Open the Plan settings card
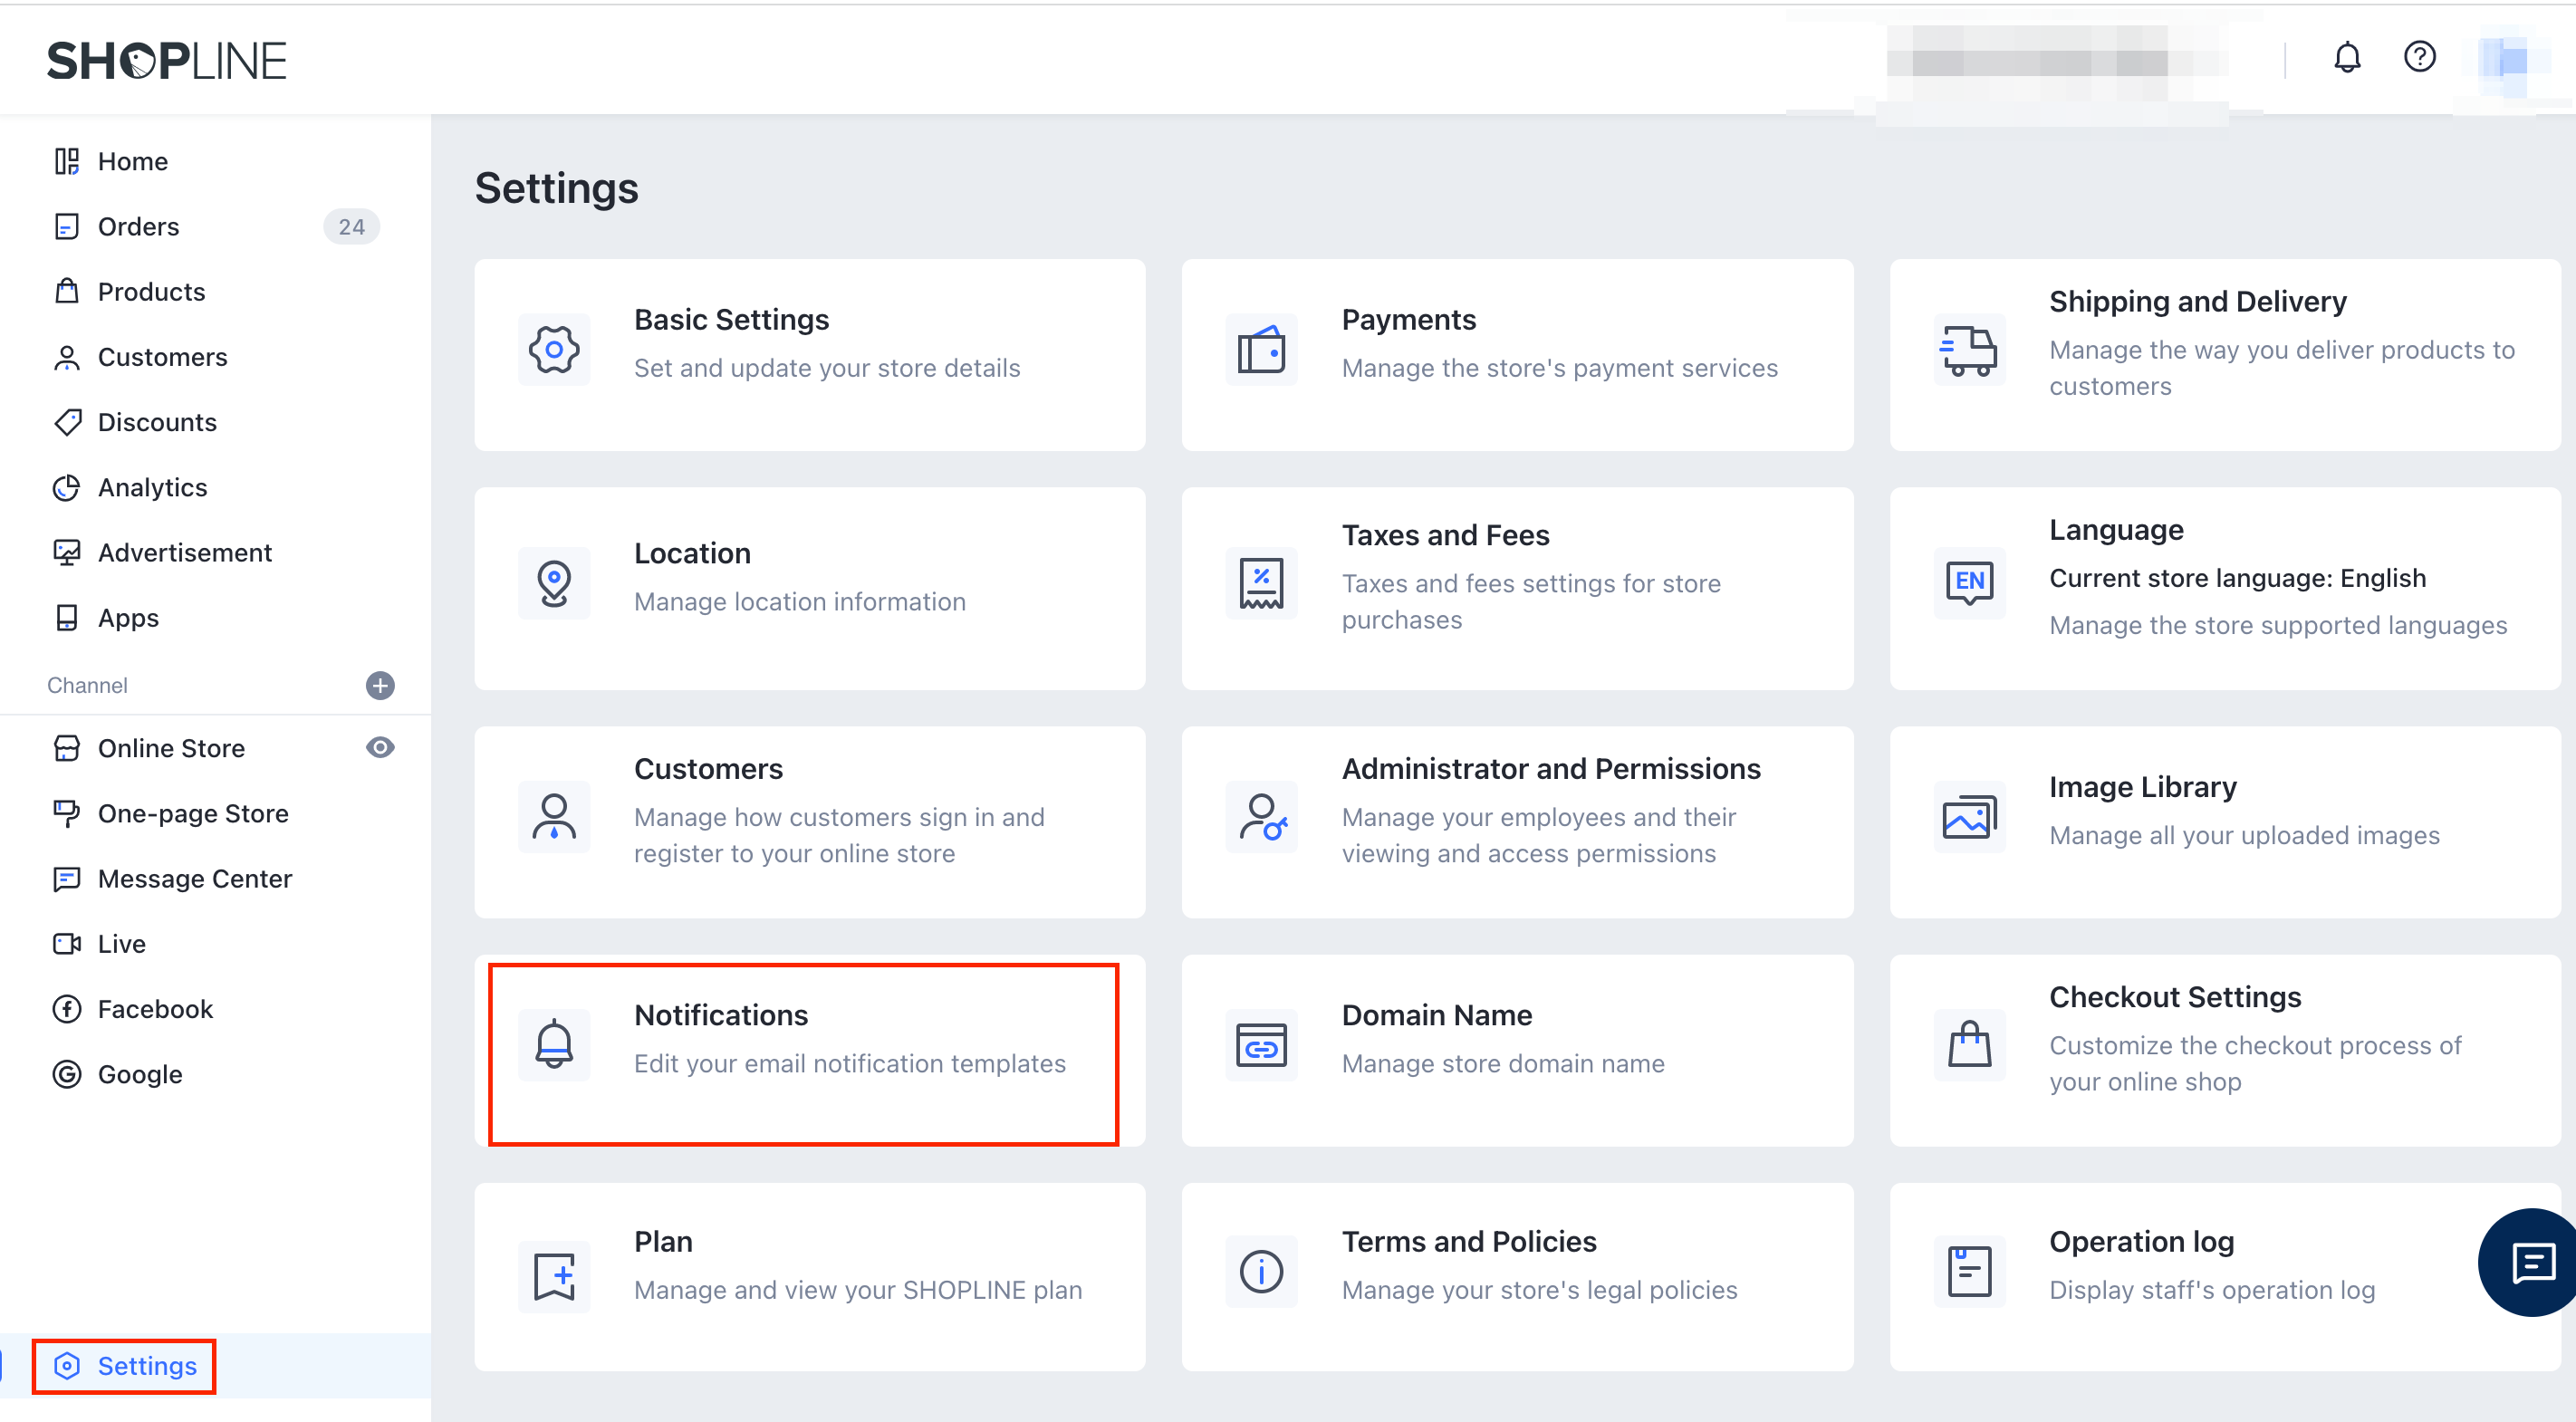The image size is (2576, 1422). click(808, 1275)
